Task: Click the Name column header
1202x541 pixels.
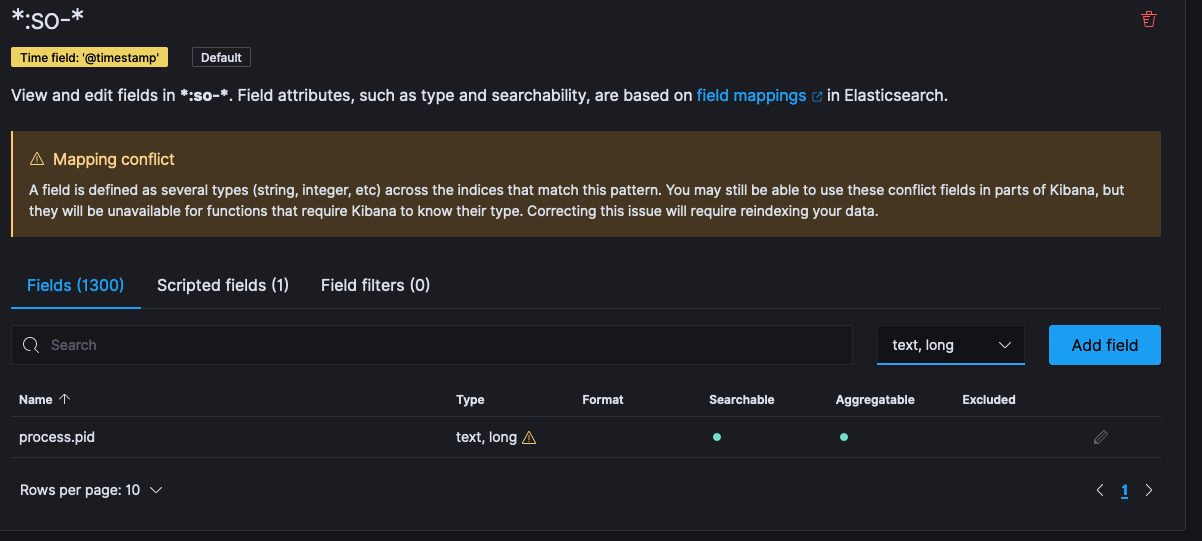Action: (36, 399)
